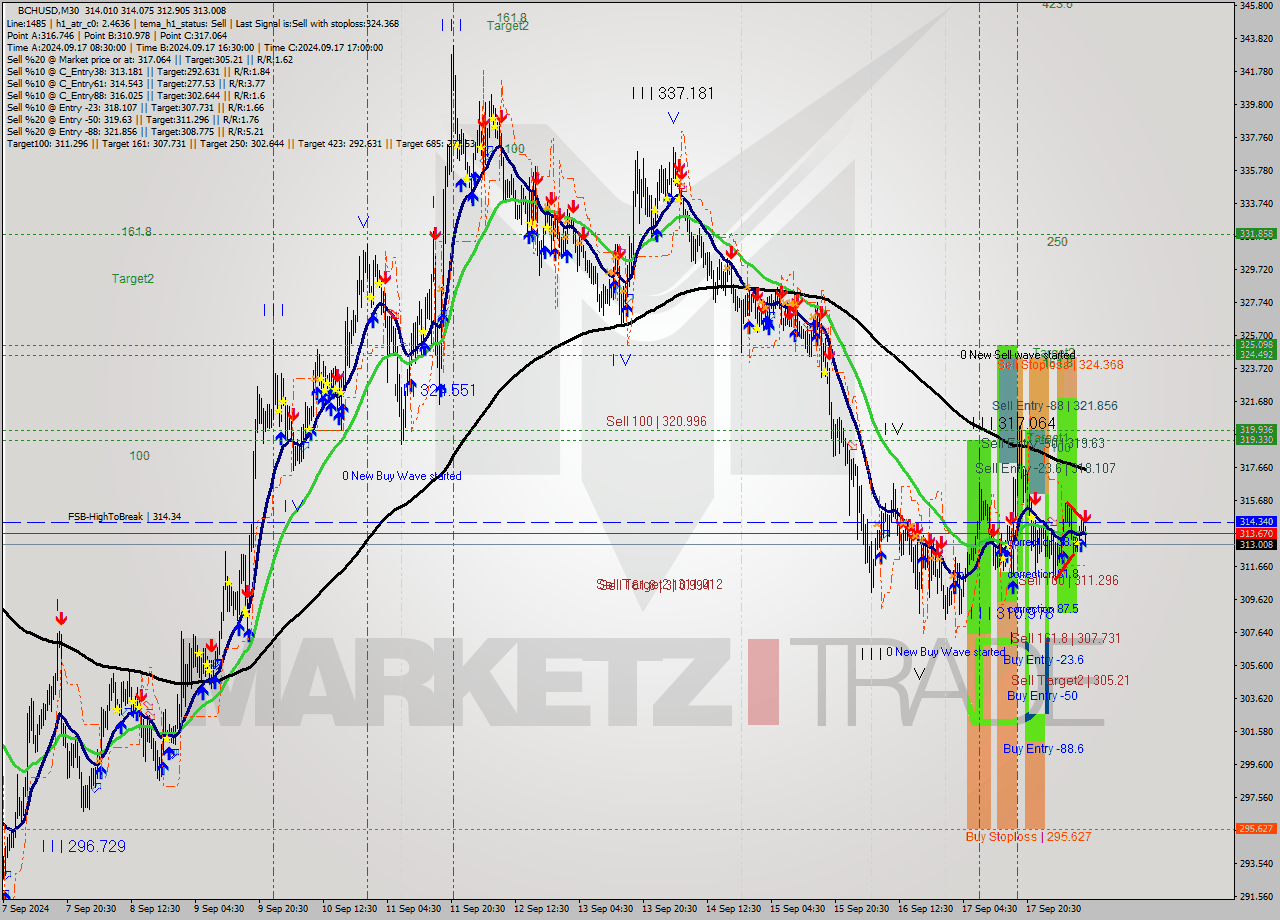Screen dimensions: 1280x920
Task: Select the Buy Entry -88.6 label
Action: click(x=1043, y=748)
